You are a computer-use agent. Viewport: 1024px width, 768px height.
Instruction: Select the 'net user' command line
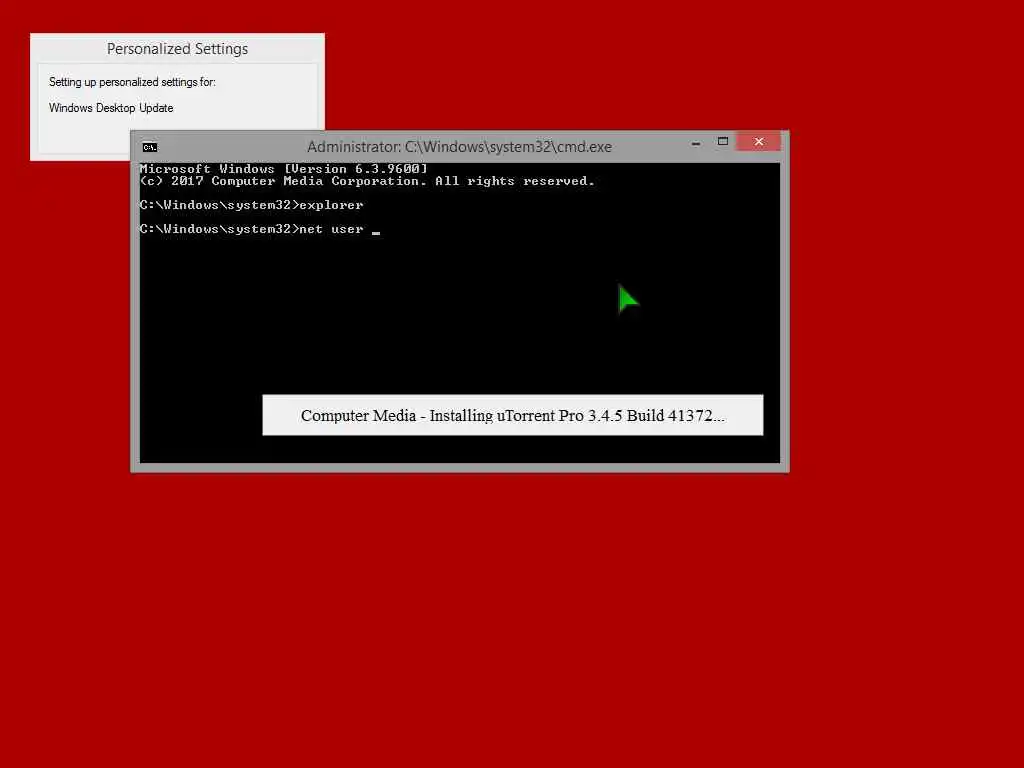pyautogui.click(x=260, y=229)
